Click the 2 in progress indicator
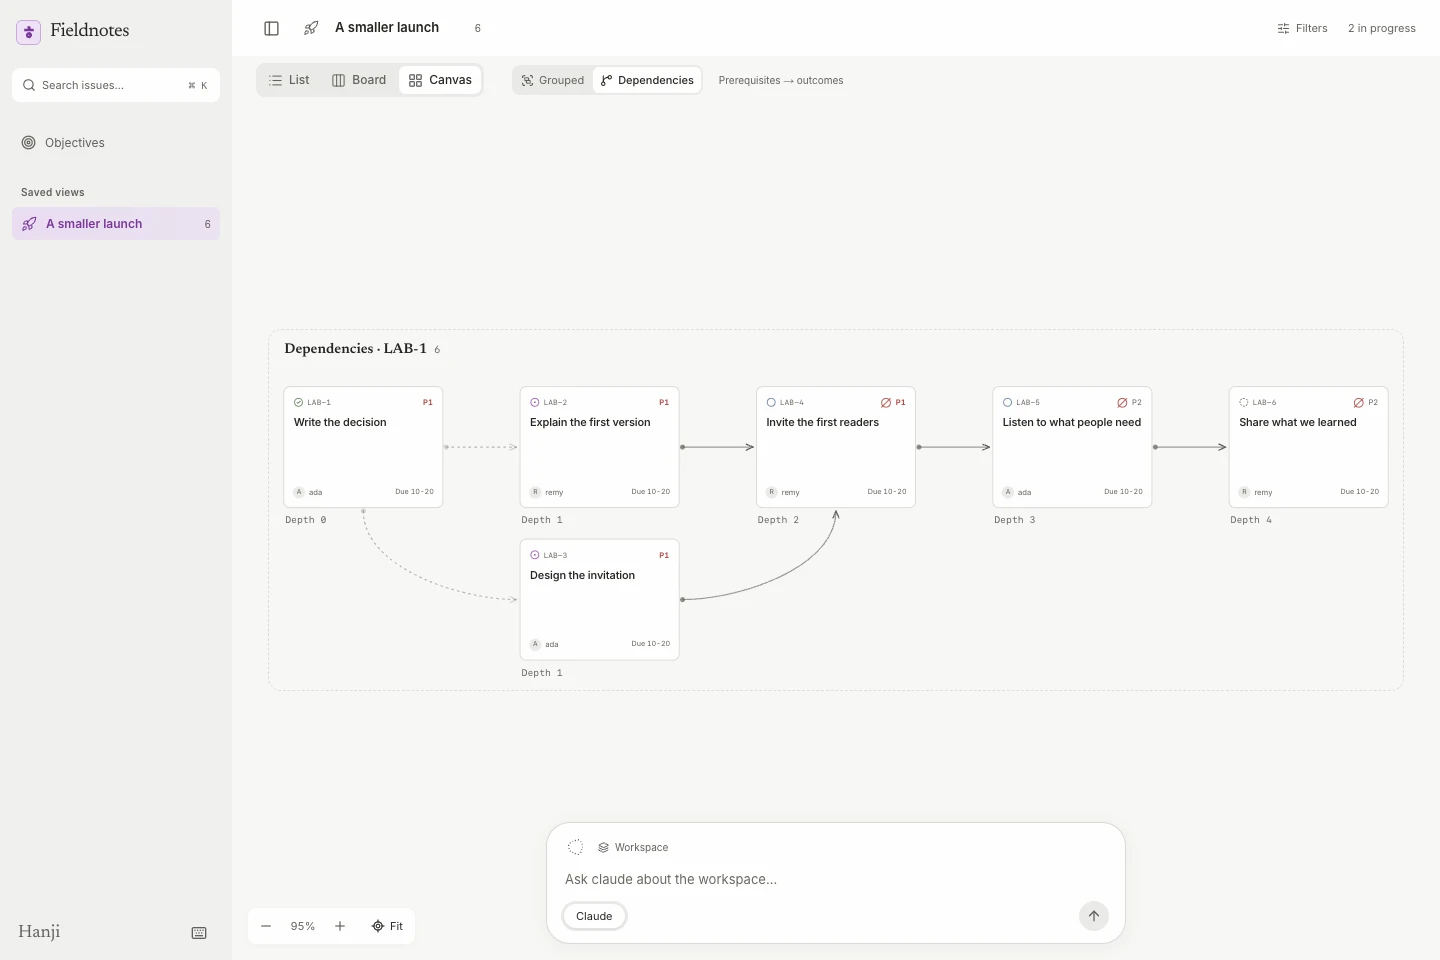Screen dimensions: 1440x960 coord(1382,28)
